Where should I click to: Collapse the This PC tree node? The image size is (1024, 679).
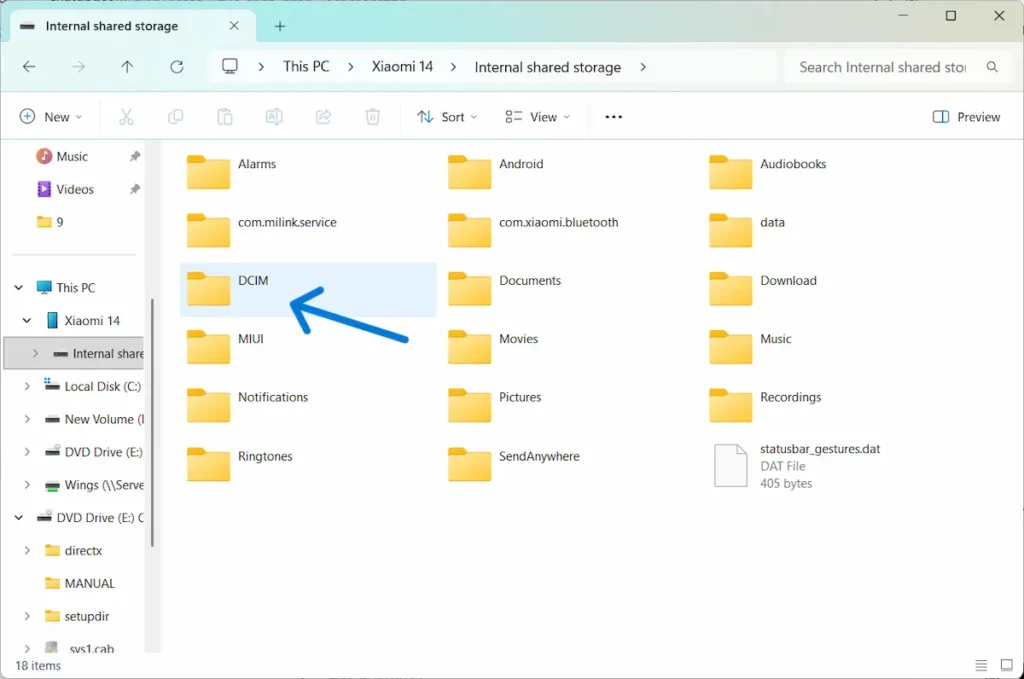pos(19,287)
